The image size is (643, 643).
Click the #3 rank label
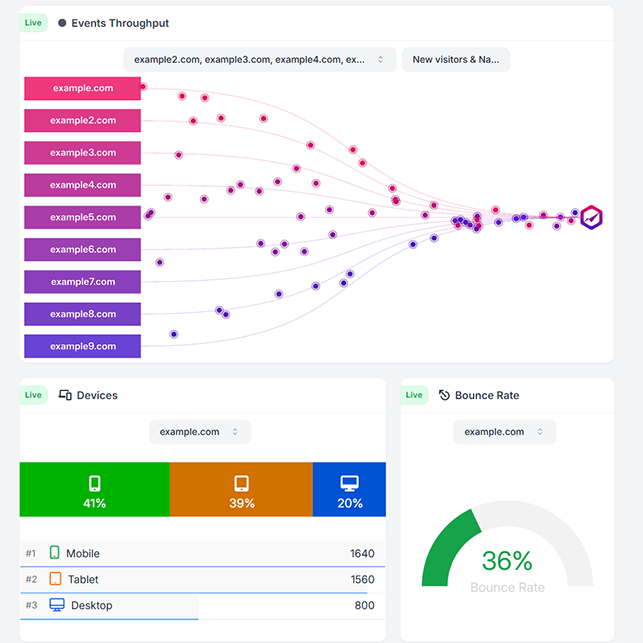(31, 605)
